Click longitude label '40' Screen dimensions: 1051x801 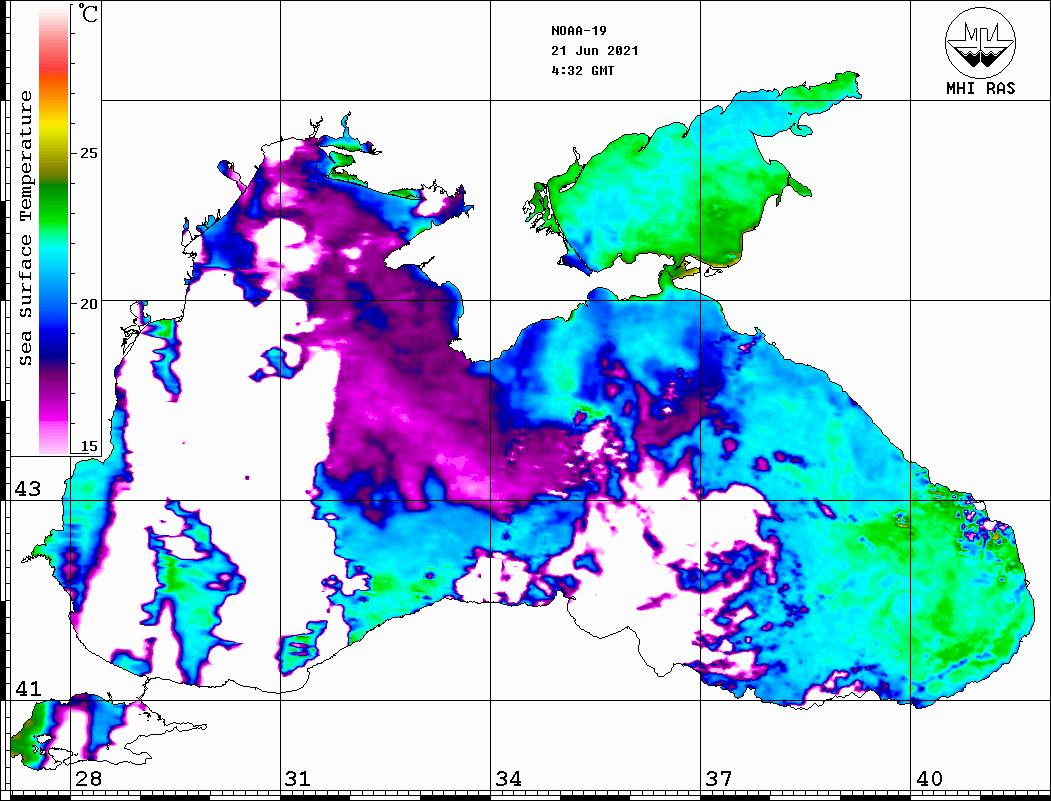[x=929, y=778]
